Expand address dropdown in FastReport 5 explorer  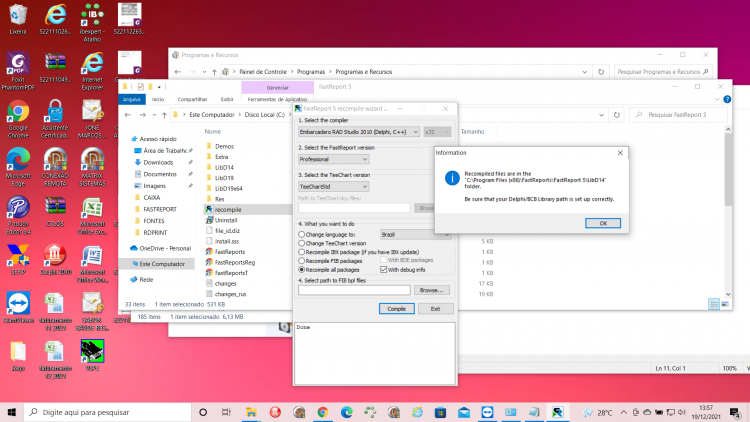coord(601,115)
